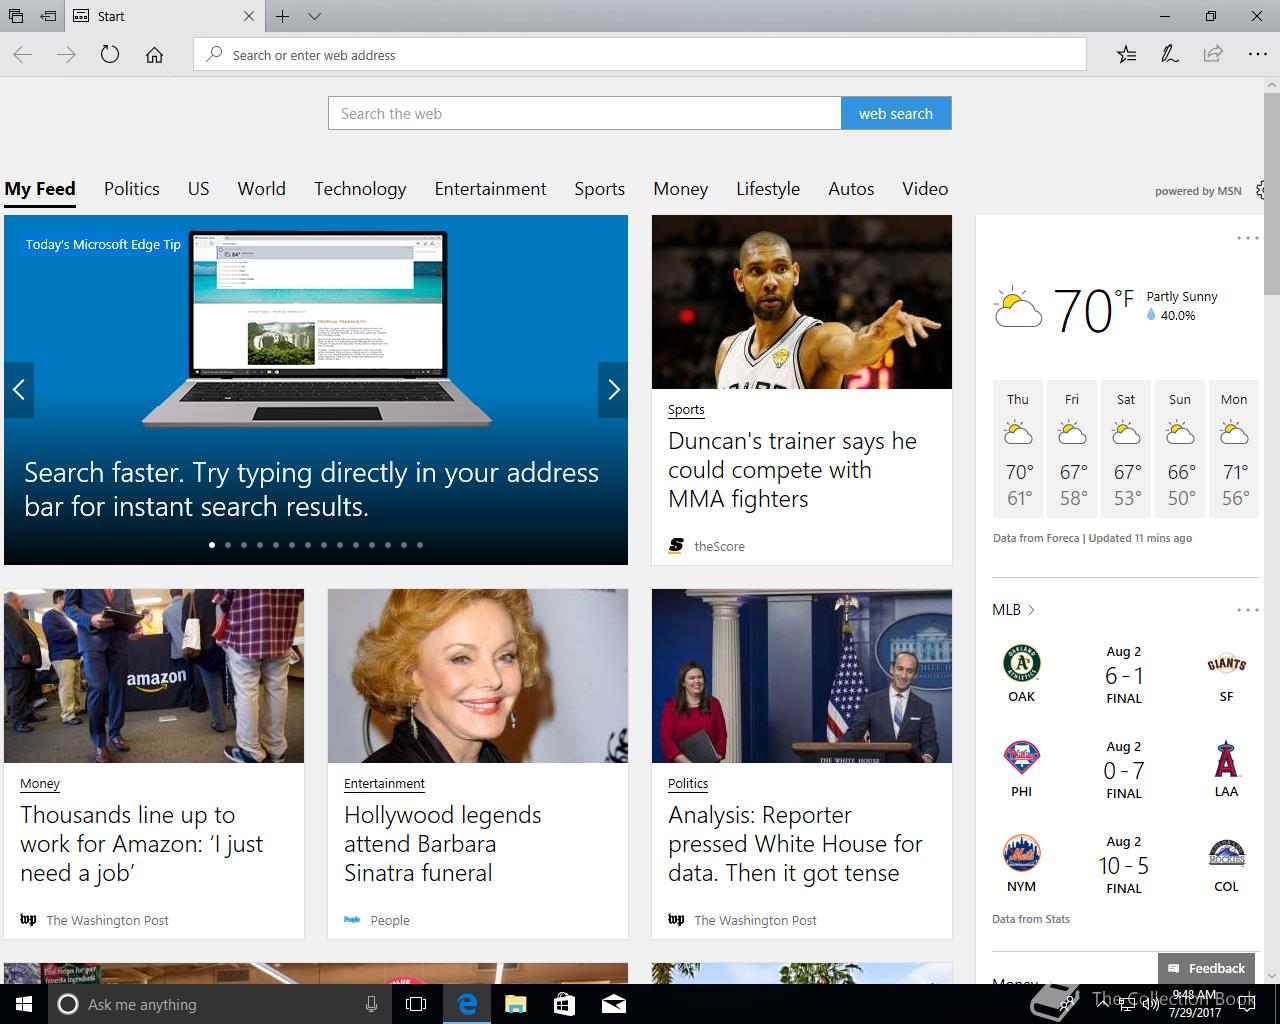Go to the Home page
This screenshot has width=1280, height=1024.
tap(154, 55)
